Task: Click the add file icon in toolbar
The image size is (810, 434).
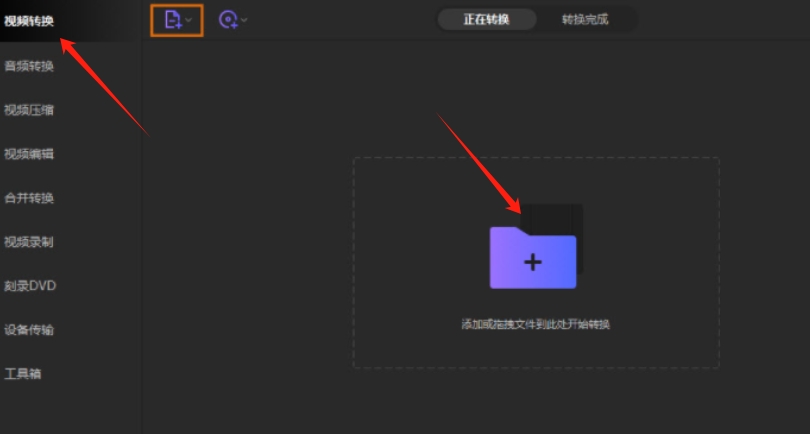Action: click(173, 20)
